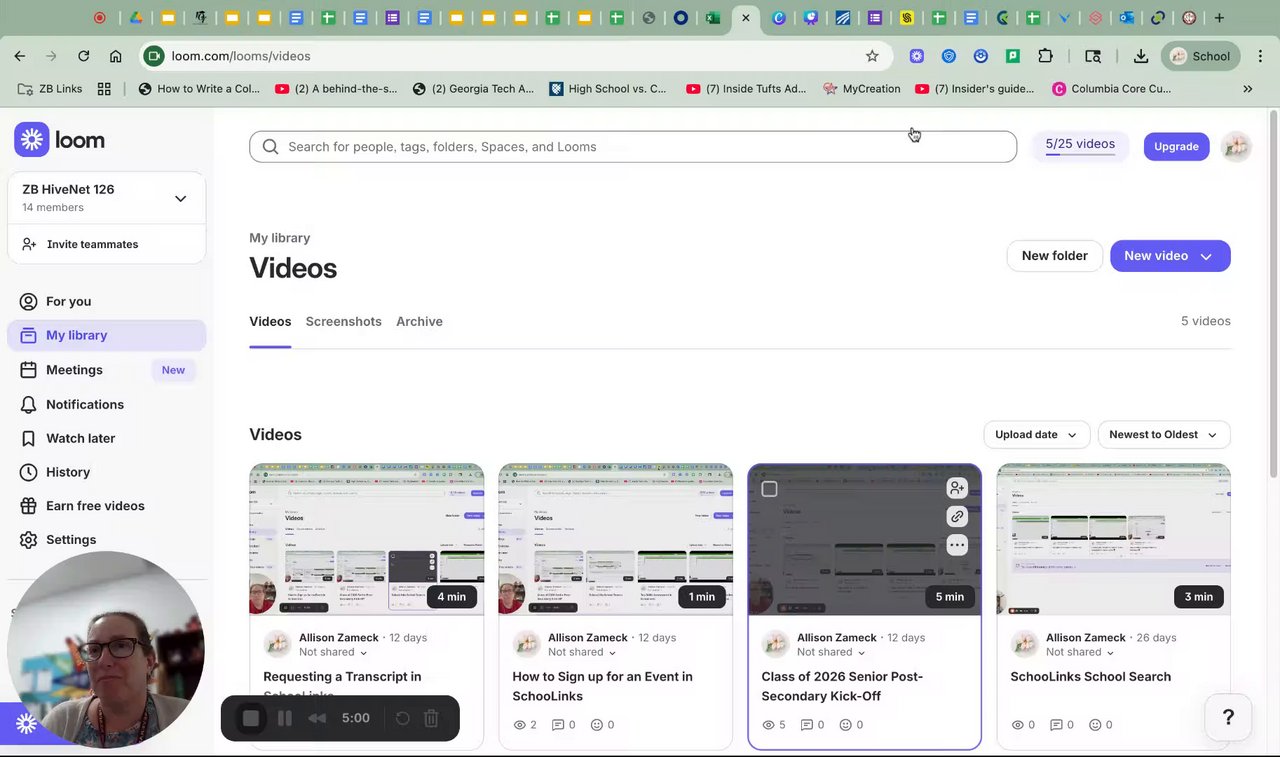This screenshot has height=757, width=1280.
Task: Open the profile avatar menu in Loom header
Action: point(1236,146)
